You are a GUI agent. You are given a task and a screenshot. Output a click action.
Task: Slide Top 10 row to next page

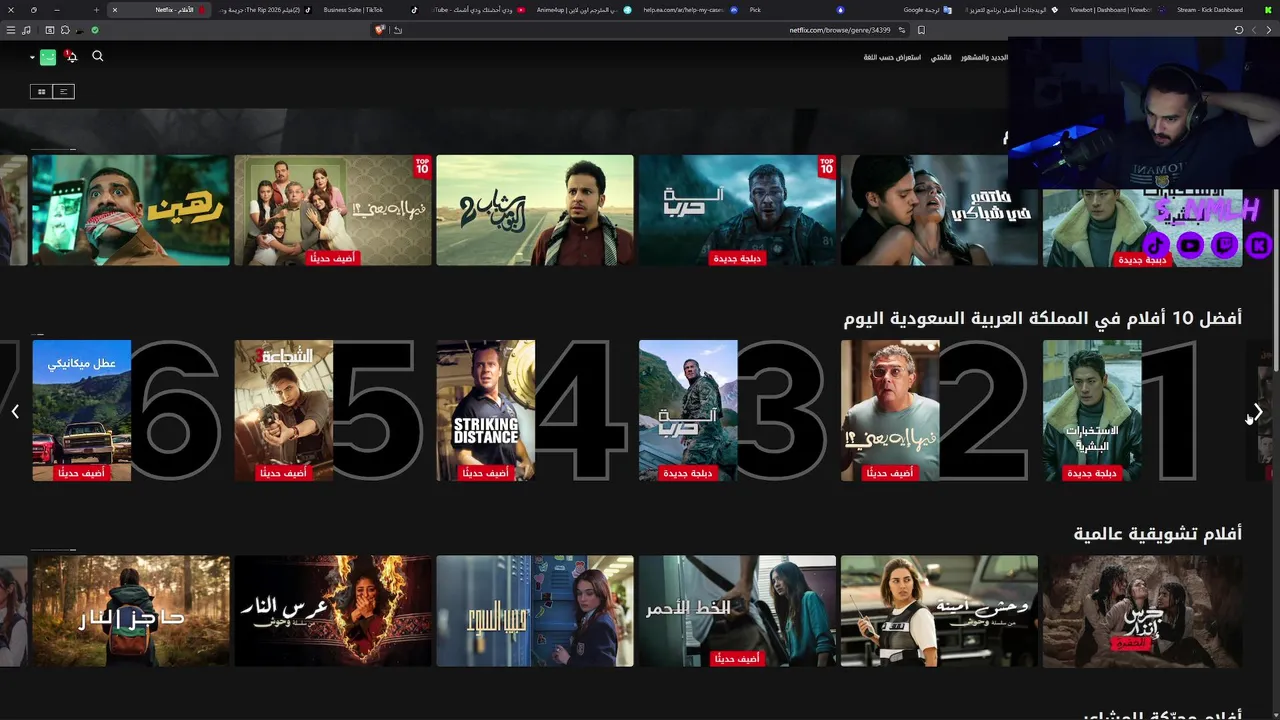tap(15, 411)
